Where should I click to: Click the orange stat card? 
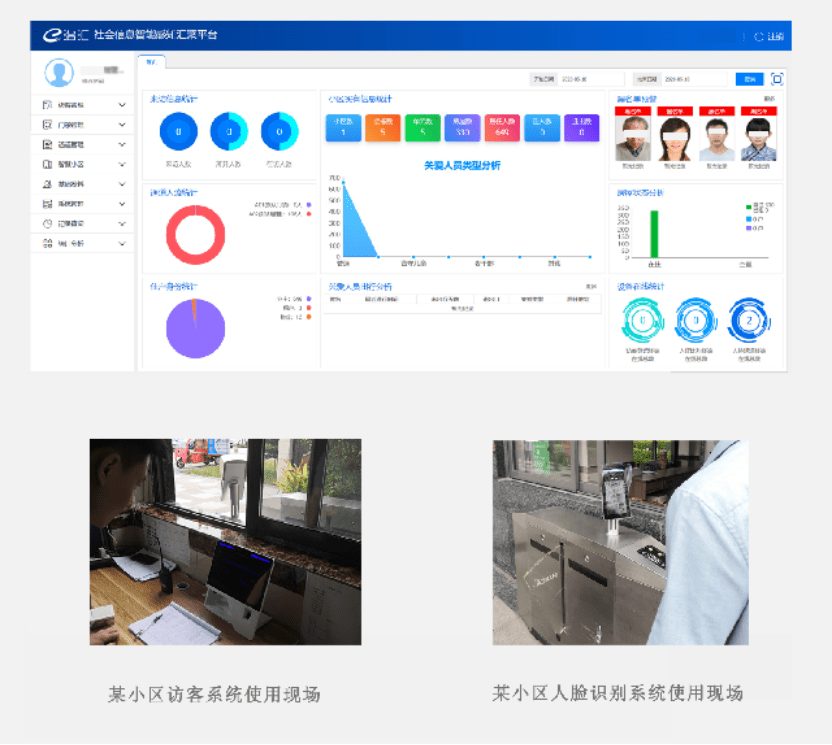pos(383,127)
